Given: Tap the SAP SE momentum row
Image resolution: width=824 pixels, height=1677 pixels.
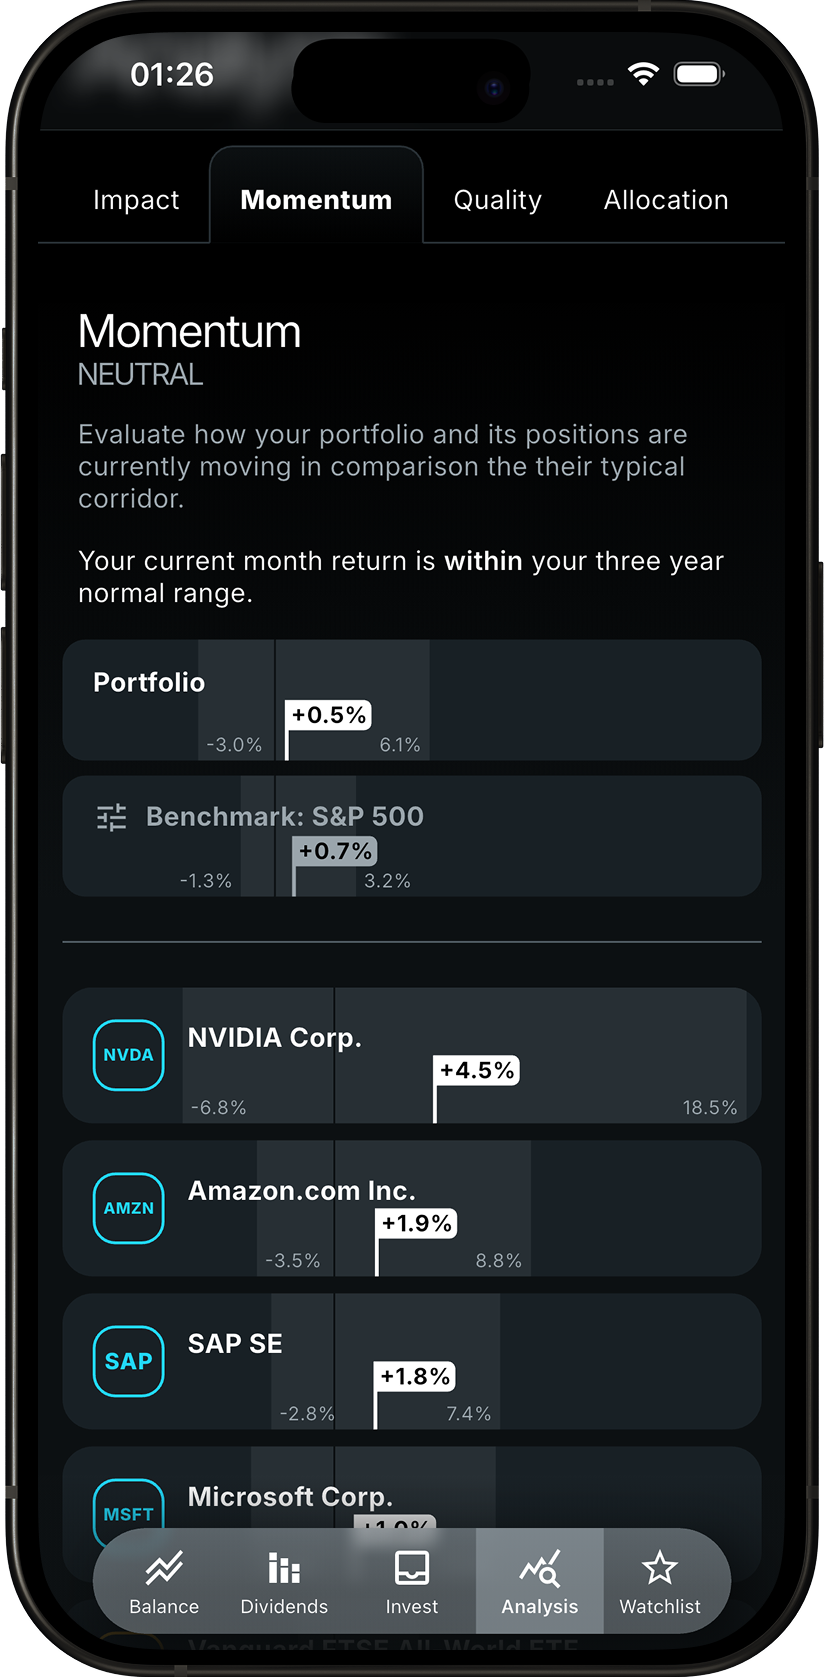Looking at the screenshot, I should 412,1360.
